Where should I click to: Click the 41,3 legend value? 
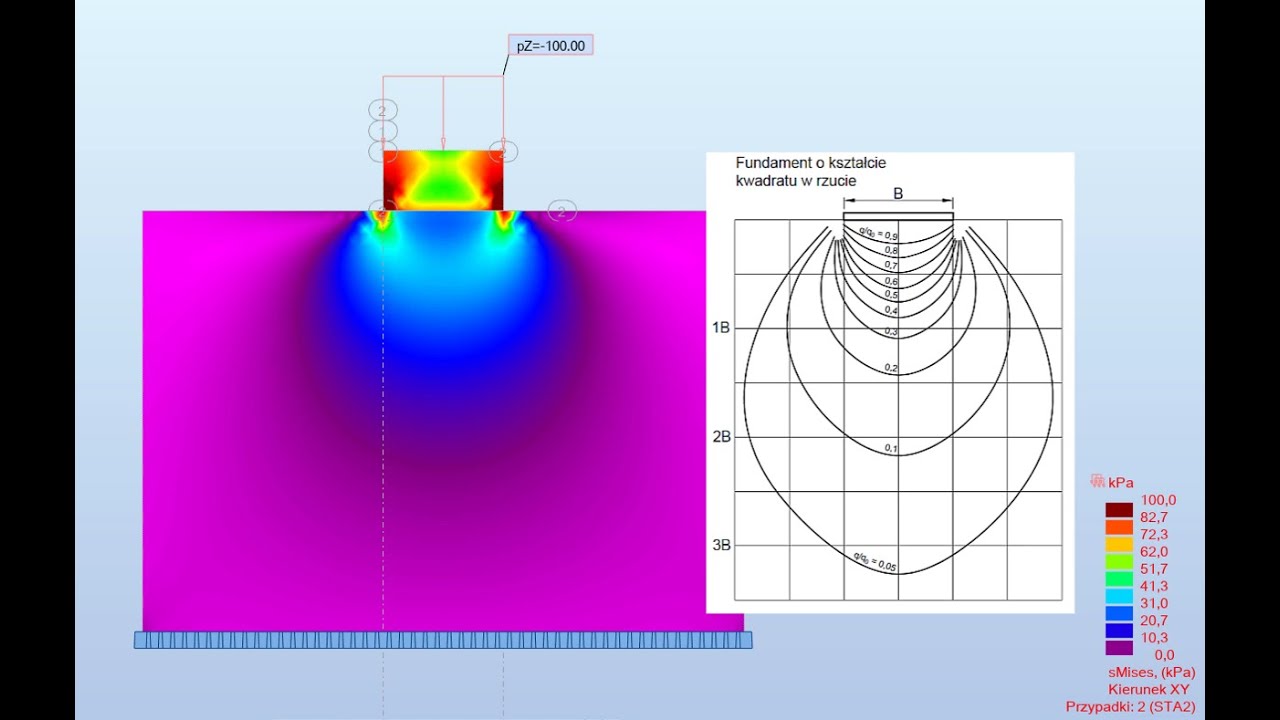click(x=1154, y=586)
